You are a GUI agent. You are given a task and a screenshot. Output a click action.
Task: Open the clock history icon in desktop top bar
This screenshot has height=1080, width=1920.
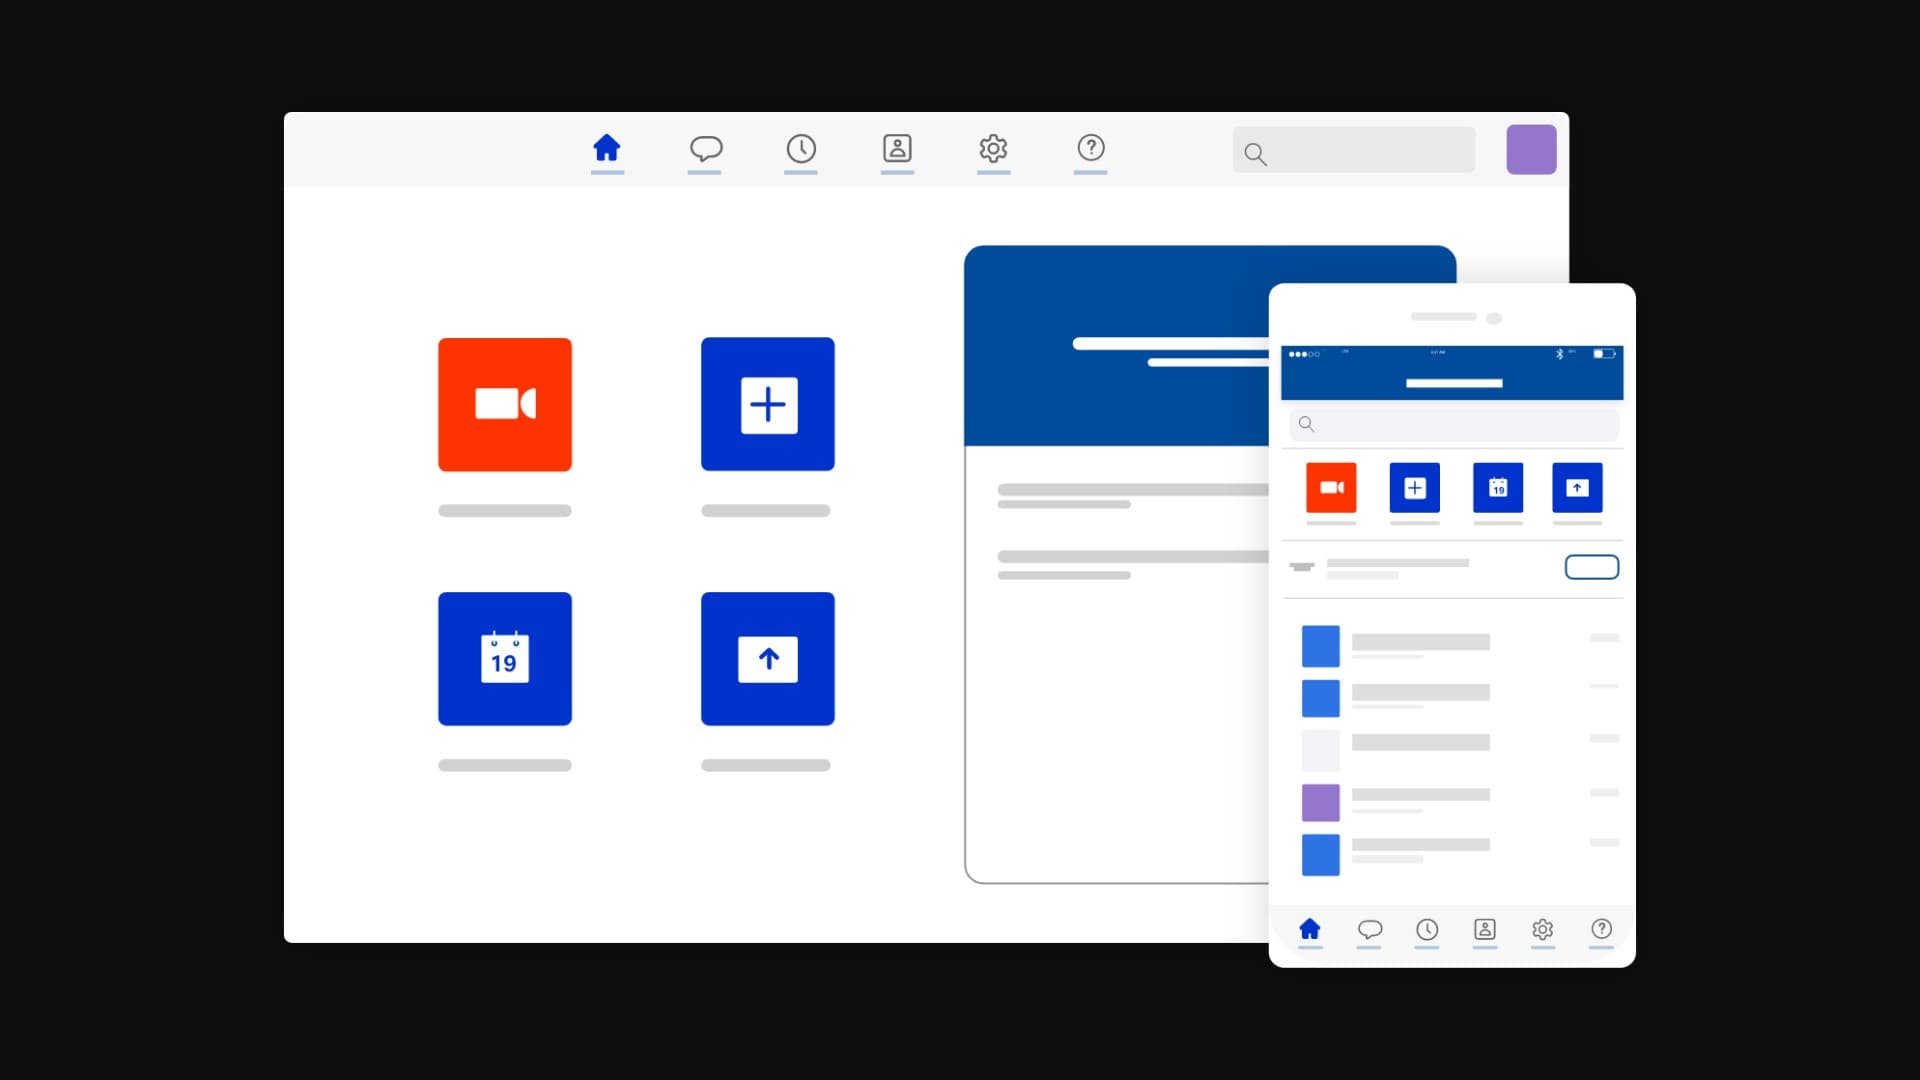coord(801,149)
